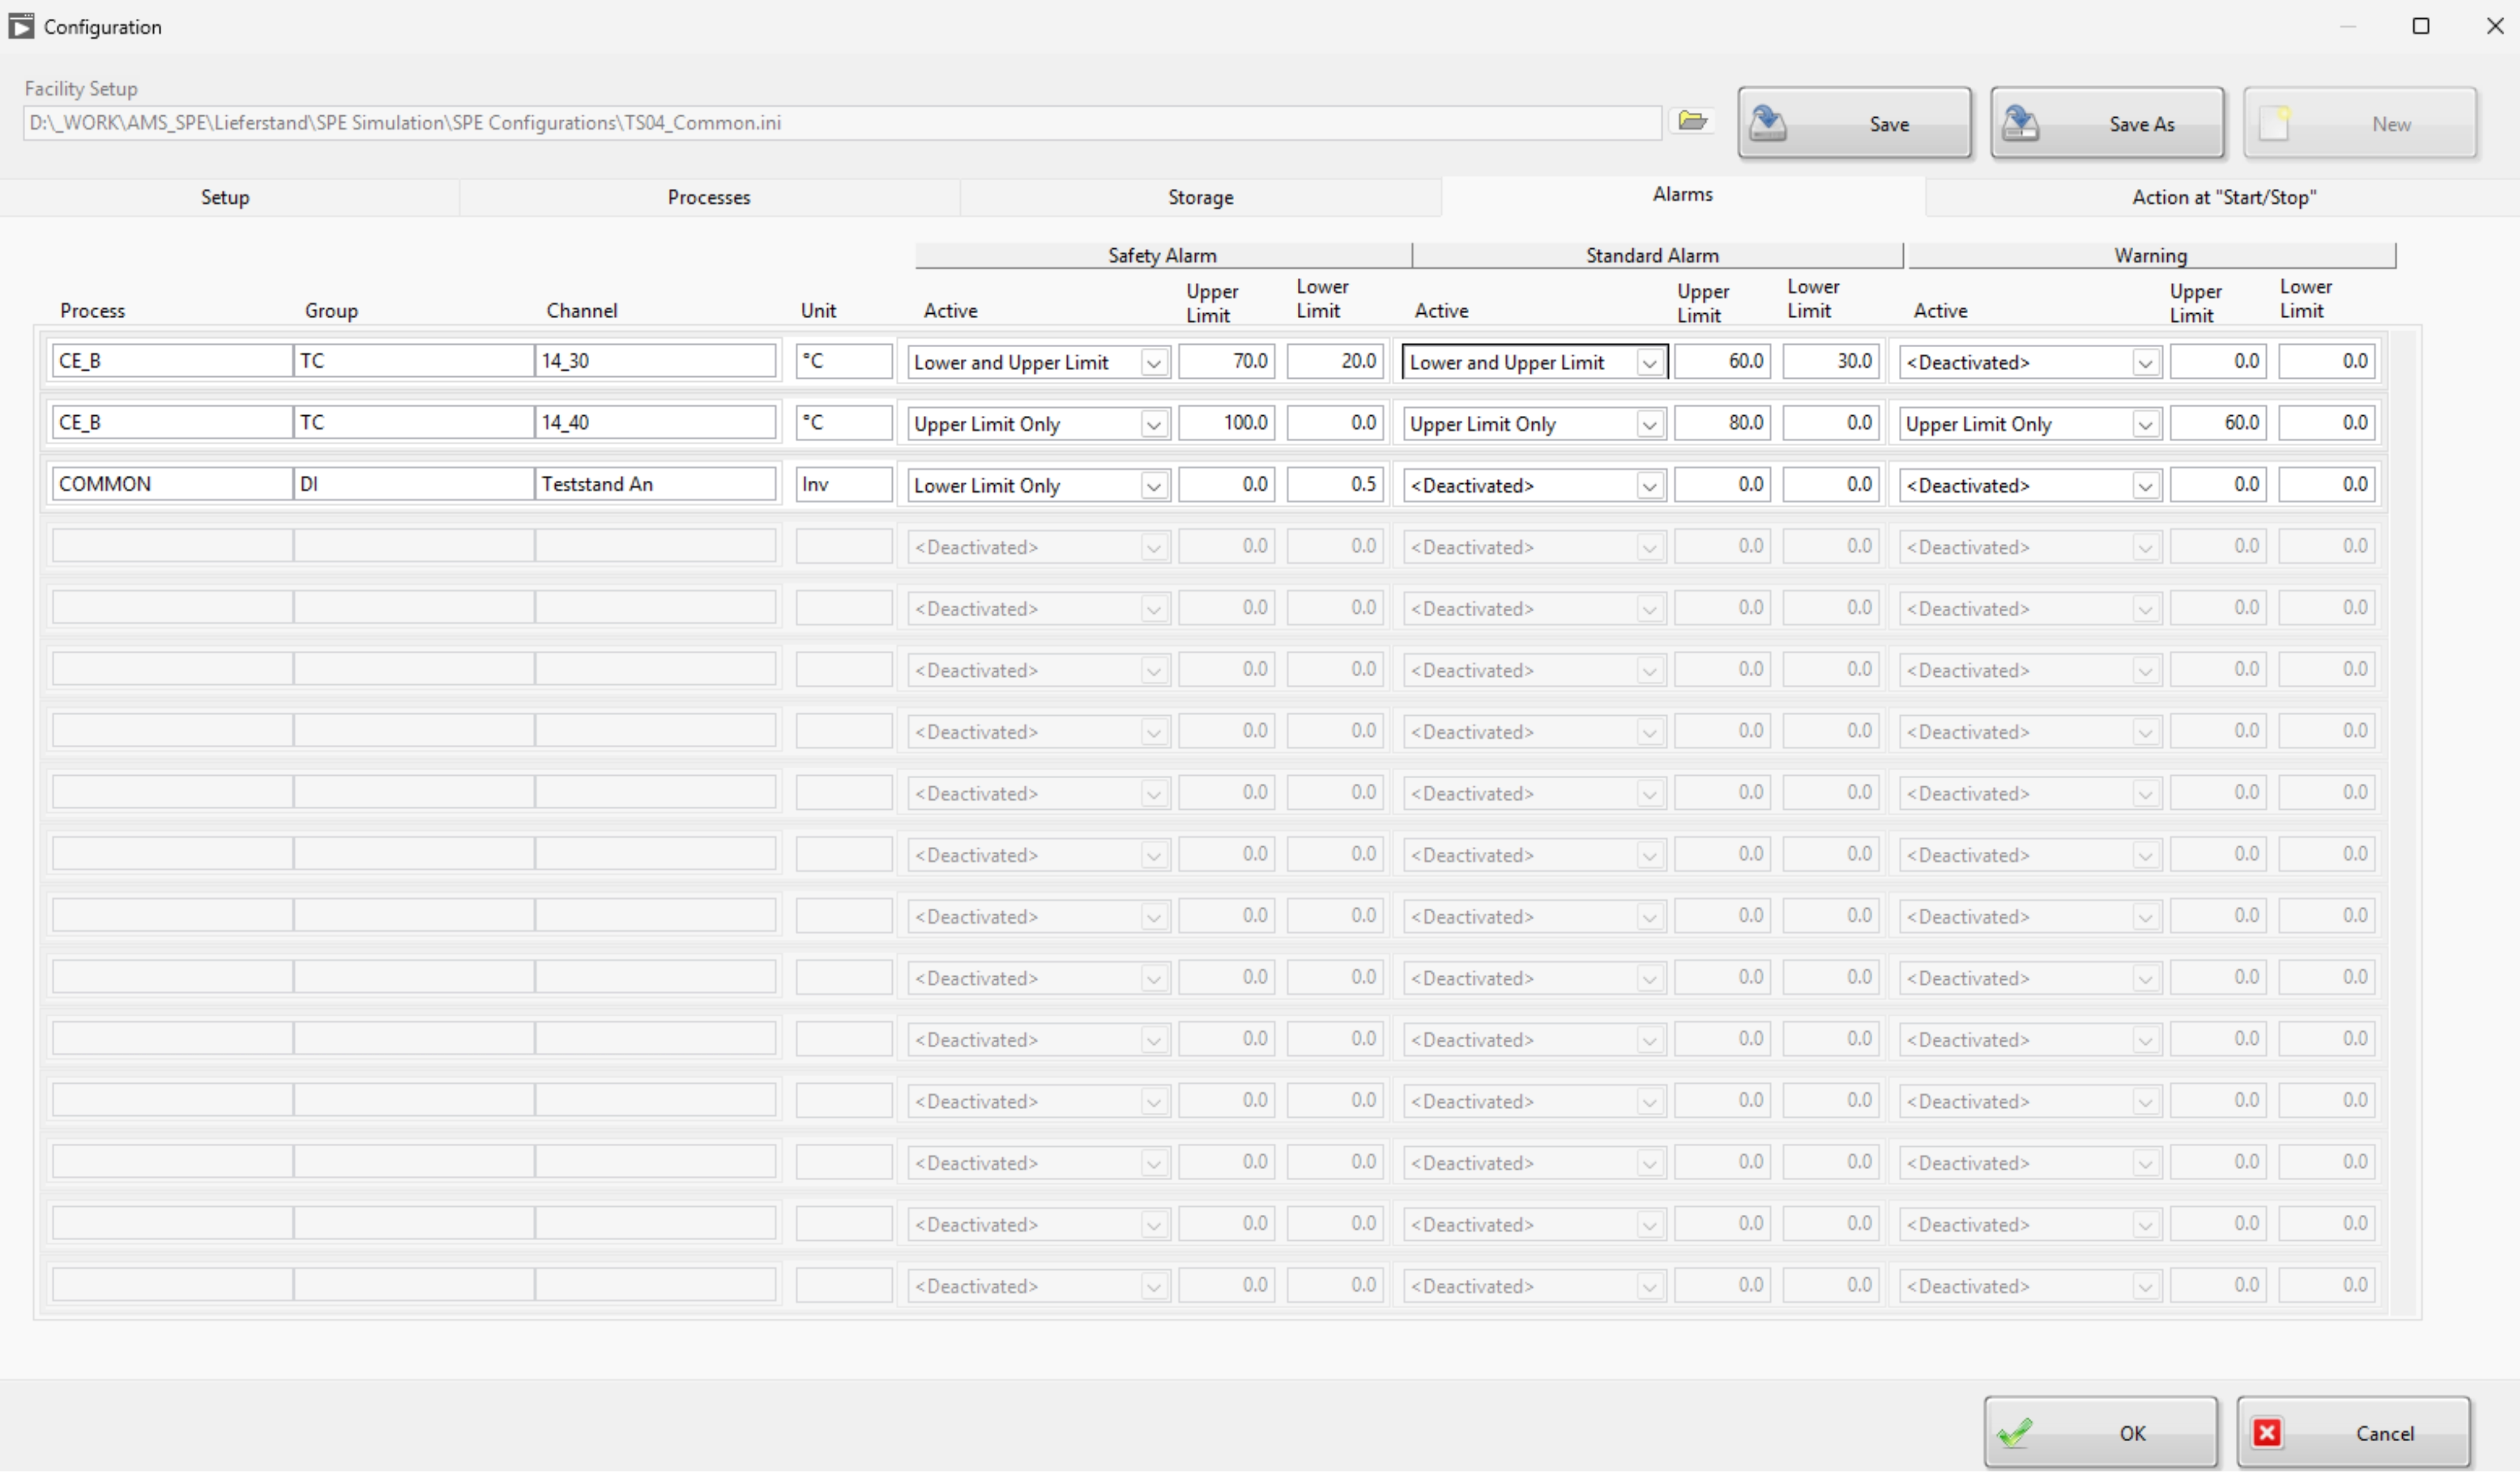
Task: Open the Action at "Start/Stop" tab
Action: 2223,197
